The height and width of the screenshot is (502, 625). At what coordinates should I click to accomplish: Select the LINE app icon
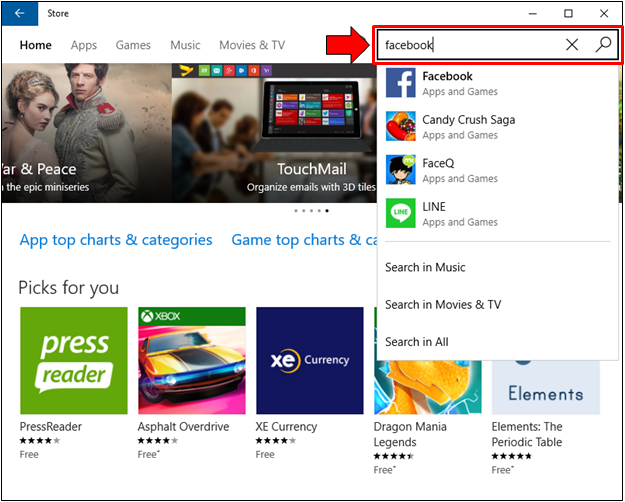point(401,214)
